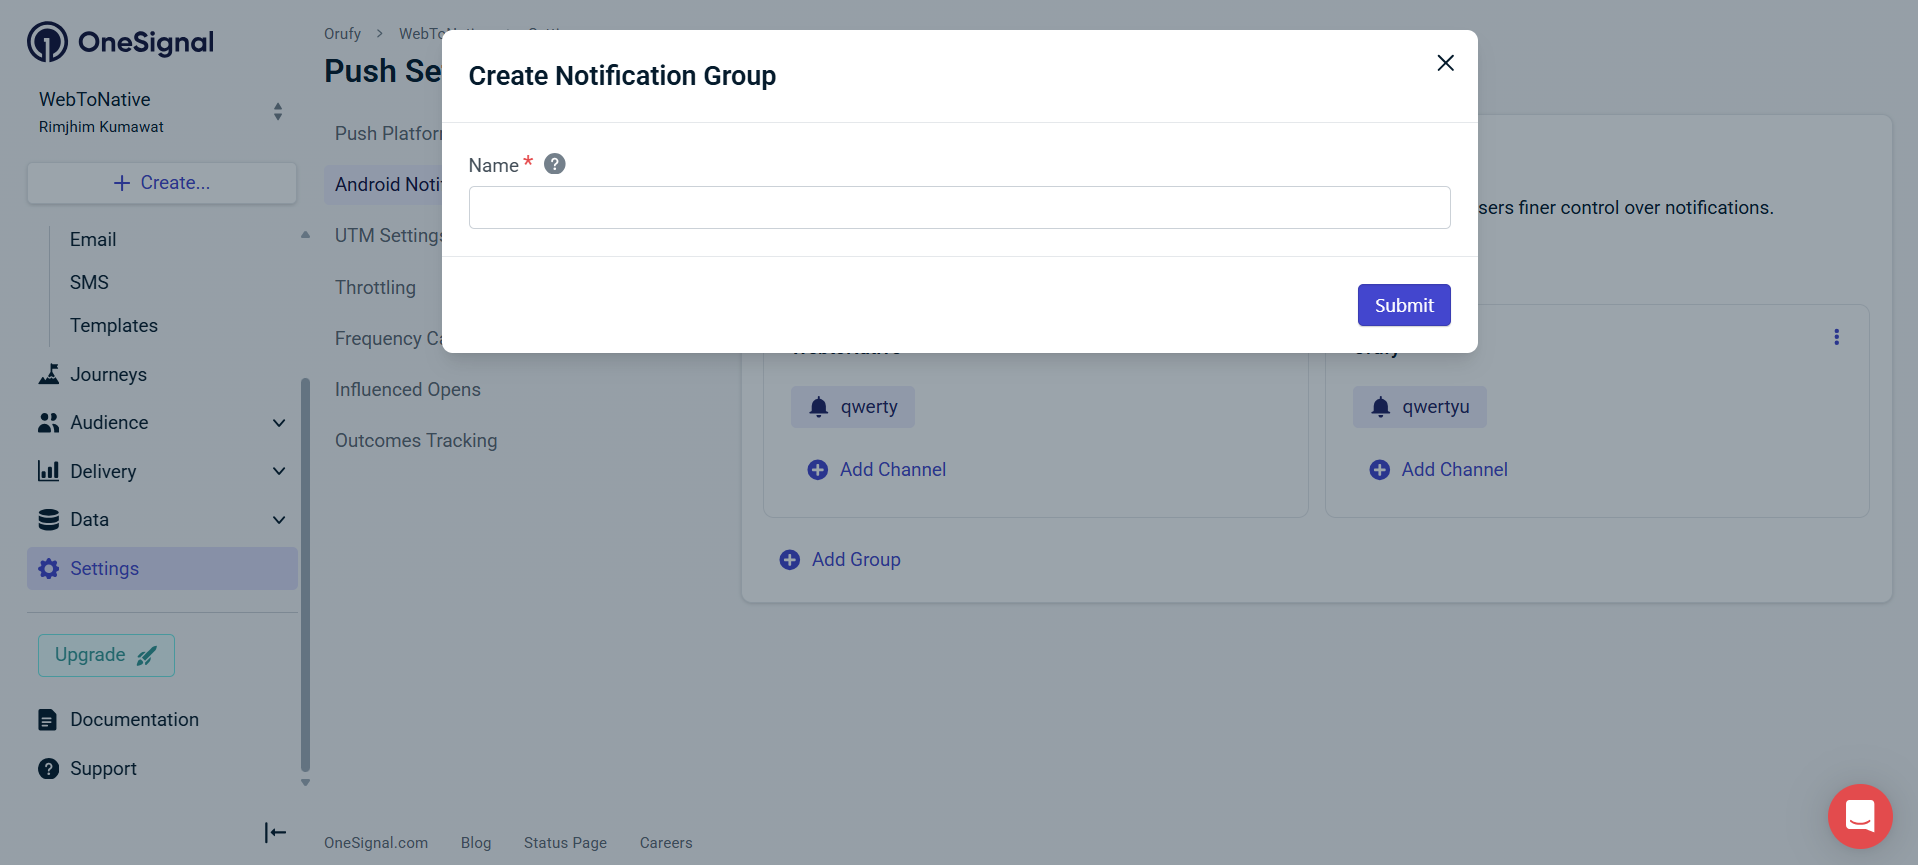Expand the Delivery chevron
The image size is (1918, 865).
click(x=279, y=471)
